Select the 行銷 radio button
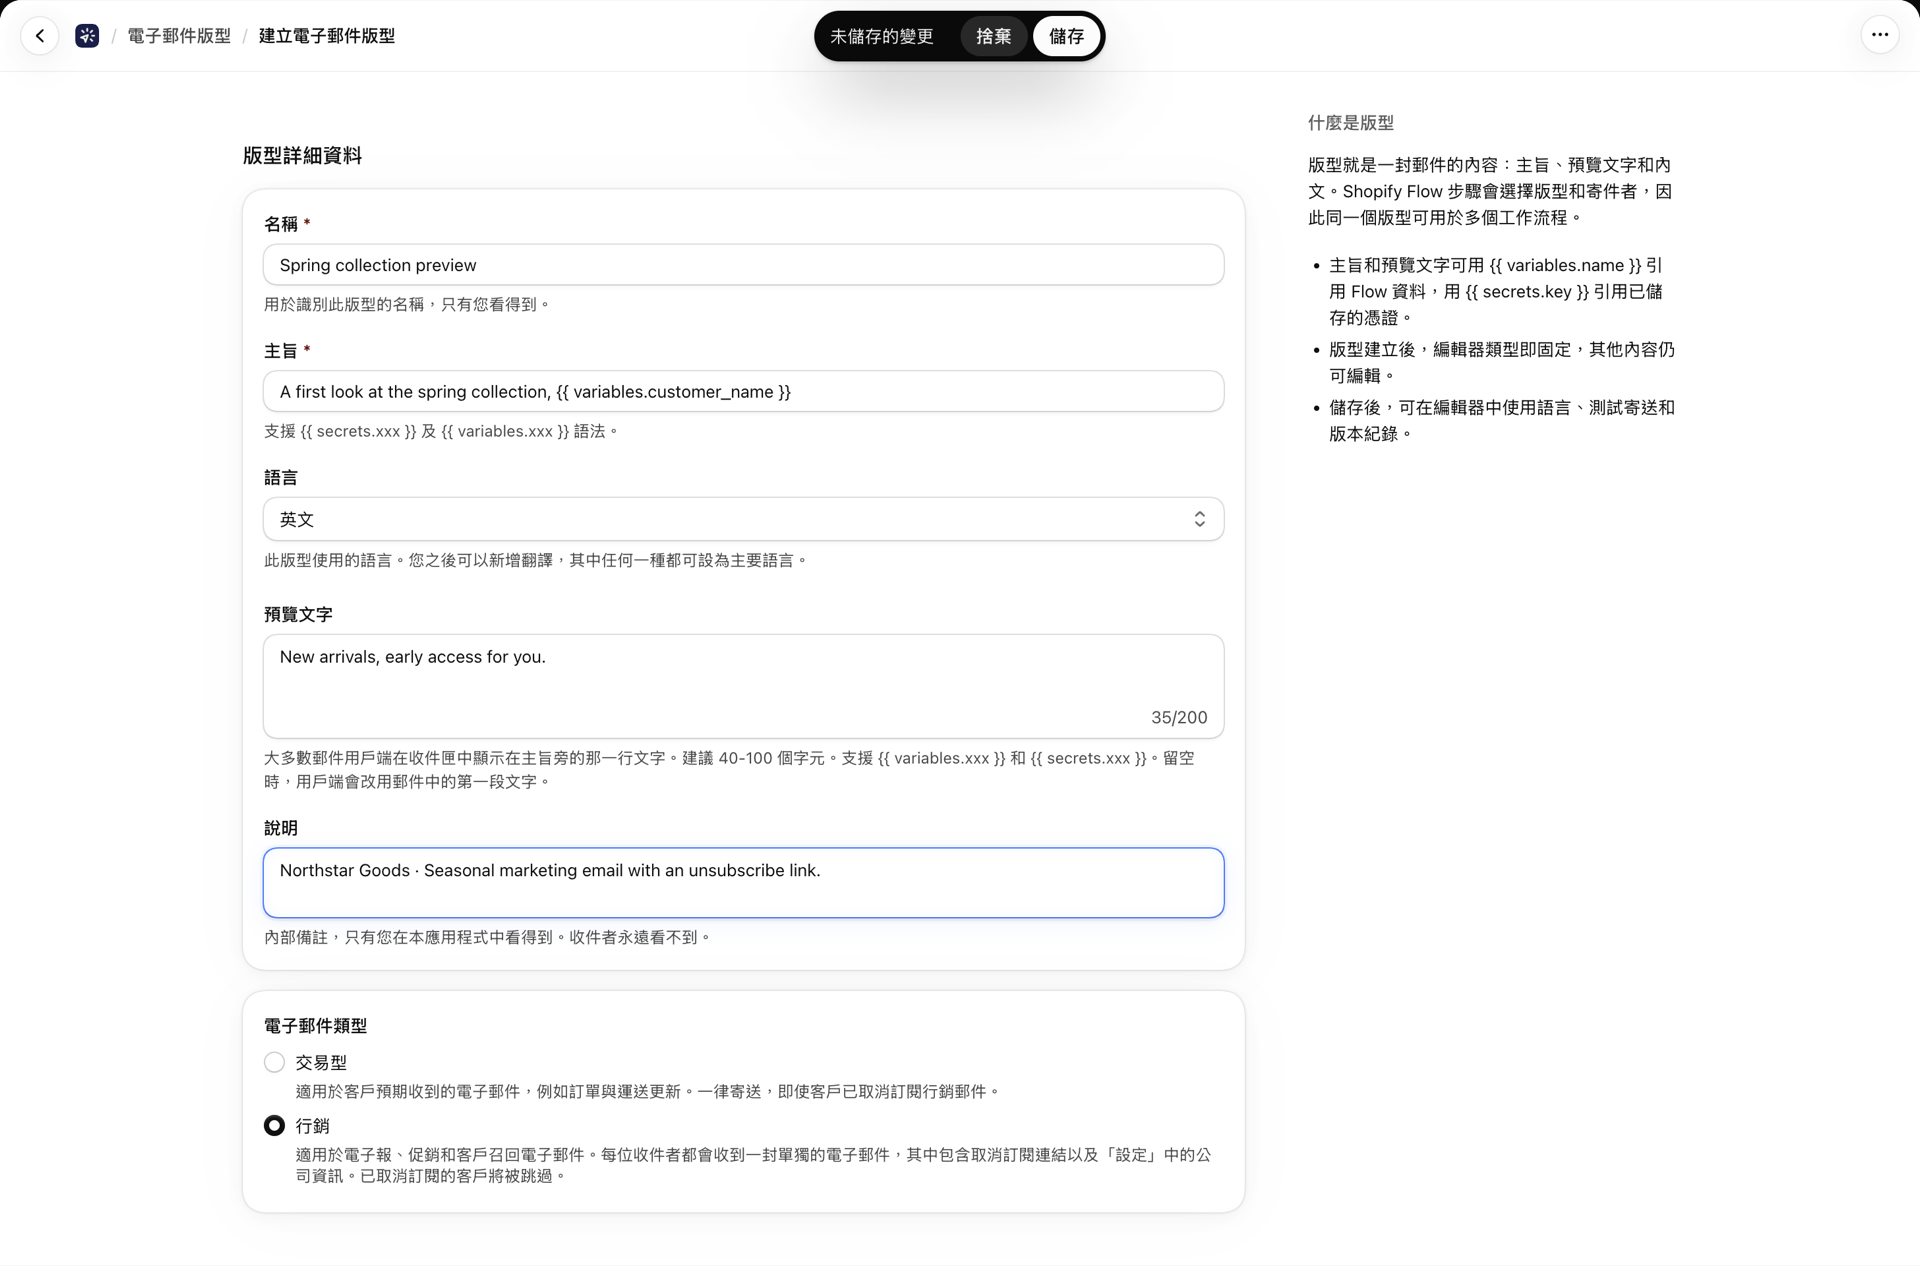The height and width of the screenshot is (1266, 1920). 274,1126
